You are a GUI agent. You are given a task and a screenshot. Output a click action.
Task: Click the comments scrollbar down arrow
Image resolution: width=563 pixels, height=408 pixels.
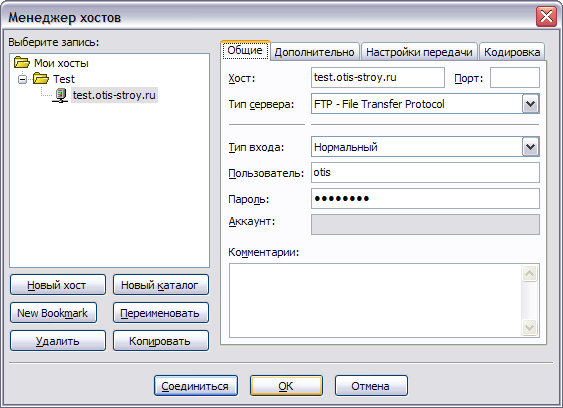(530, 327)
